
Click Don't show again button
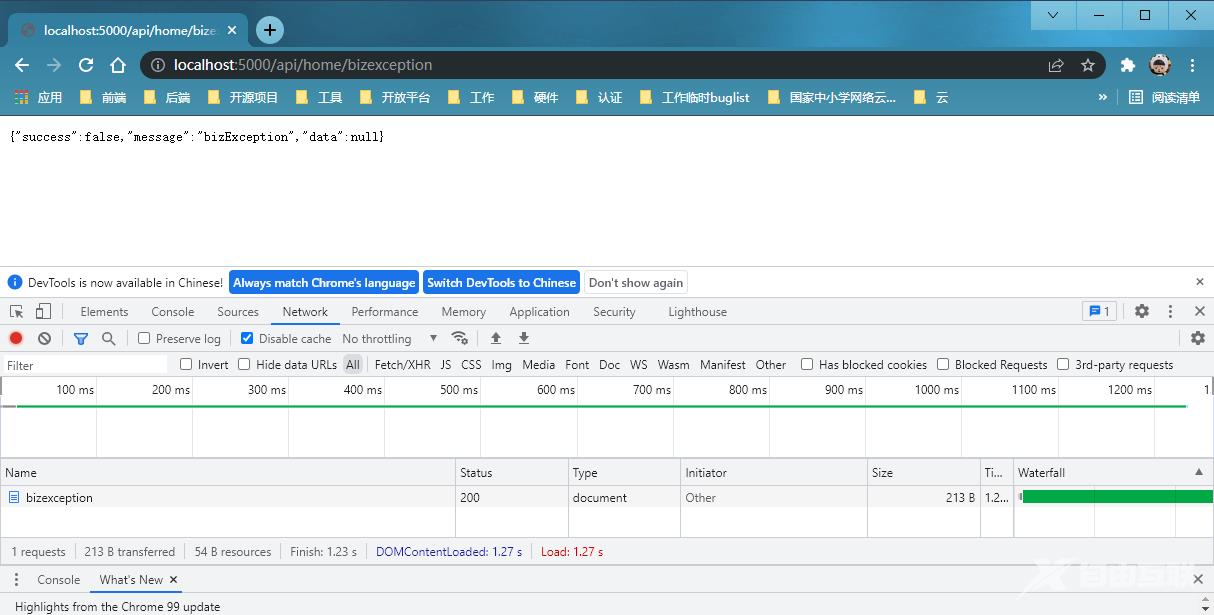(x=636, y=283)
